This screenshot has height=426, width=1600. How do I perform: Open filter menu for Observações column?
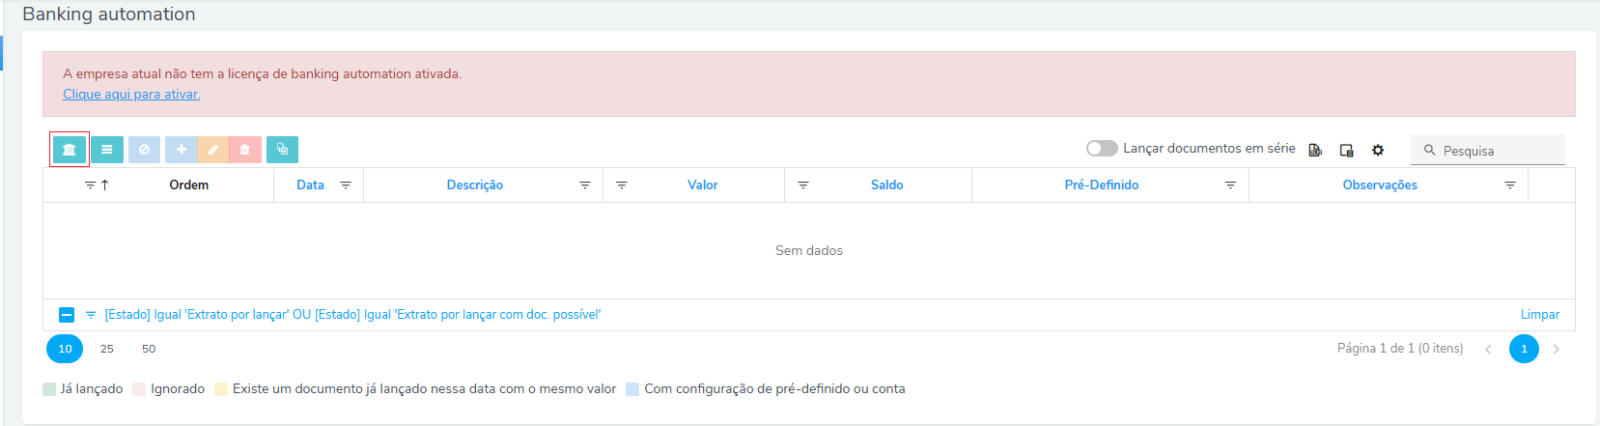coord(1510,185)
